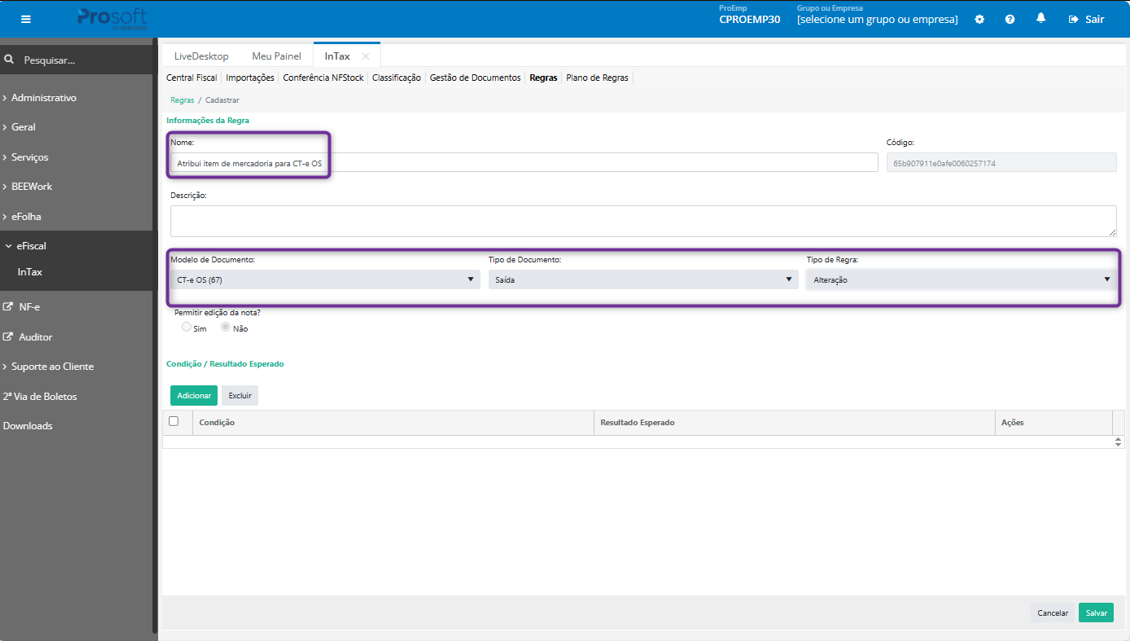This screenshot has height=641, width=1130.
Task: Open the Tipo de Documento dropdown
Action: [643, 279]
